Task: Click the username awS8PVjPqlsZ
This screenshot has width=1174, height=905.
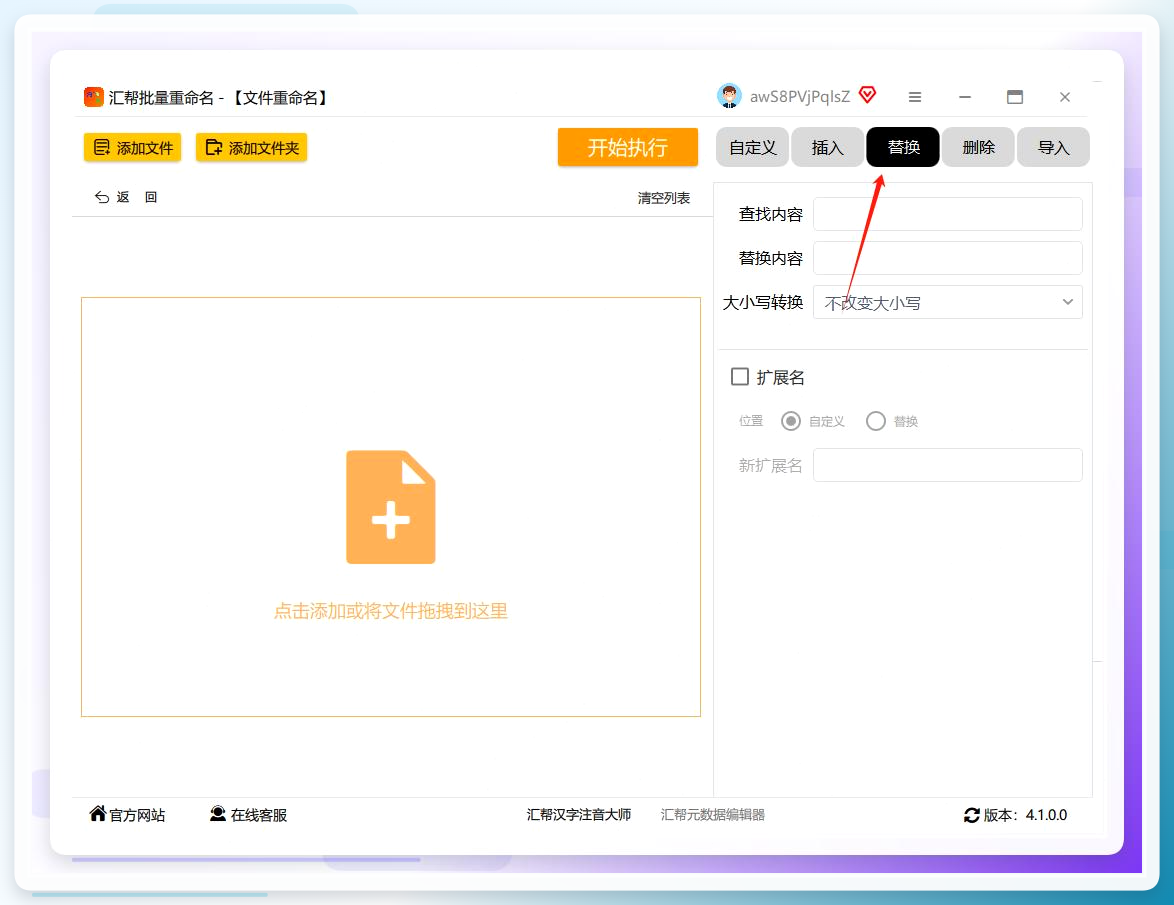Action: (x=800, y=97)
